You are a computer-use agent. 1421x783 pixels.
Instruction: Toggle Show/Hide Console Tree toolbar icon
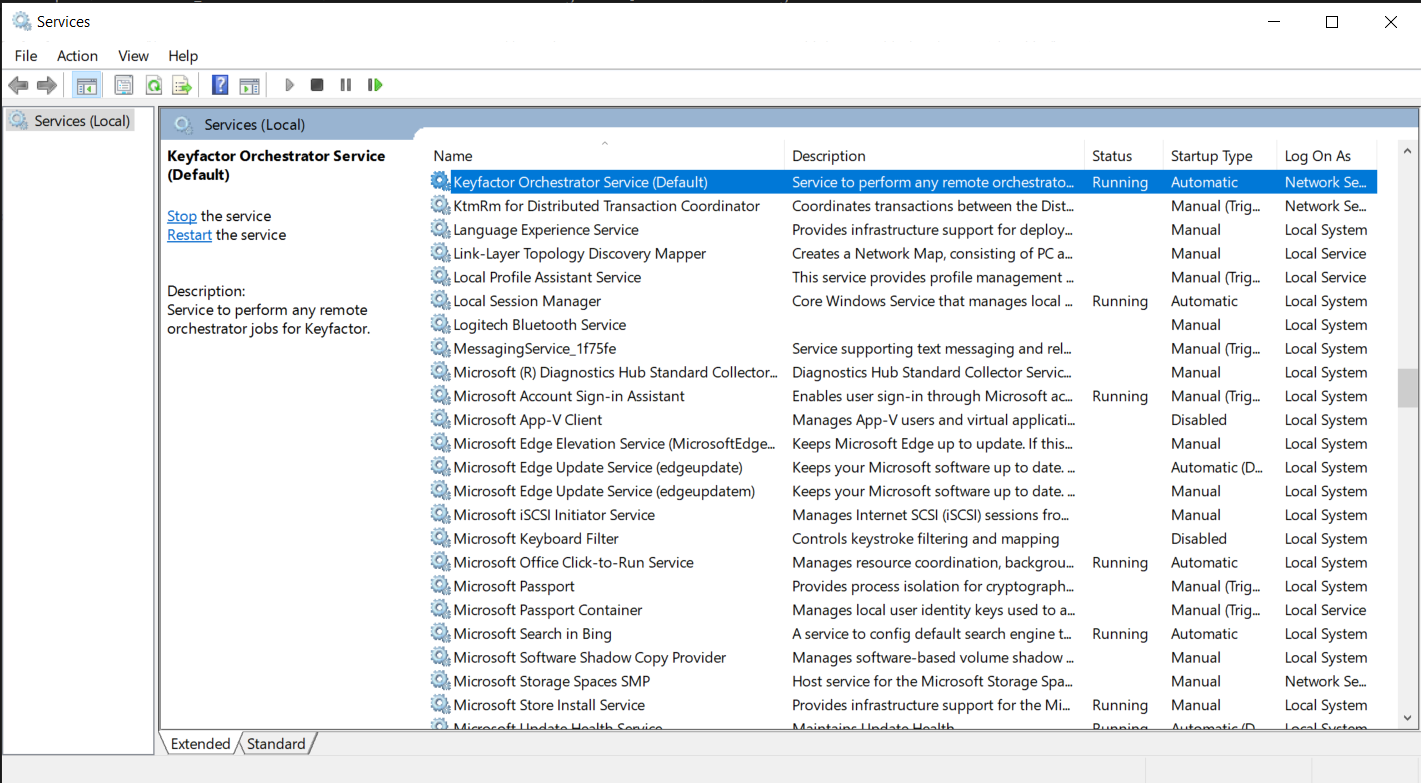click(x=86, y=86)
